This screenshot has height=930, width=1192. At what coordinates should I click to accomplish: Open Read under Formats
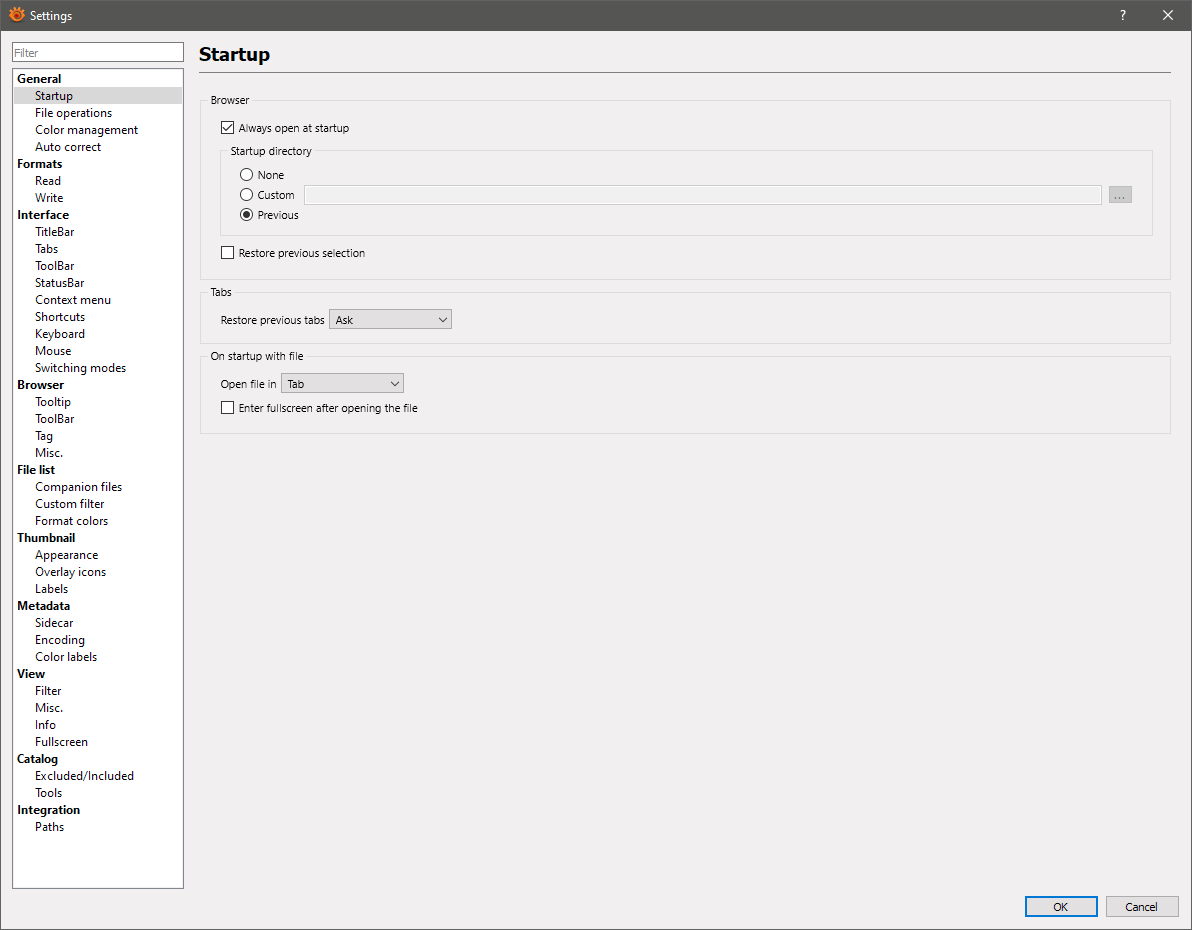pyautogui.click(x=48, y=180)
